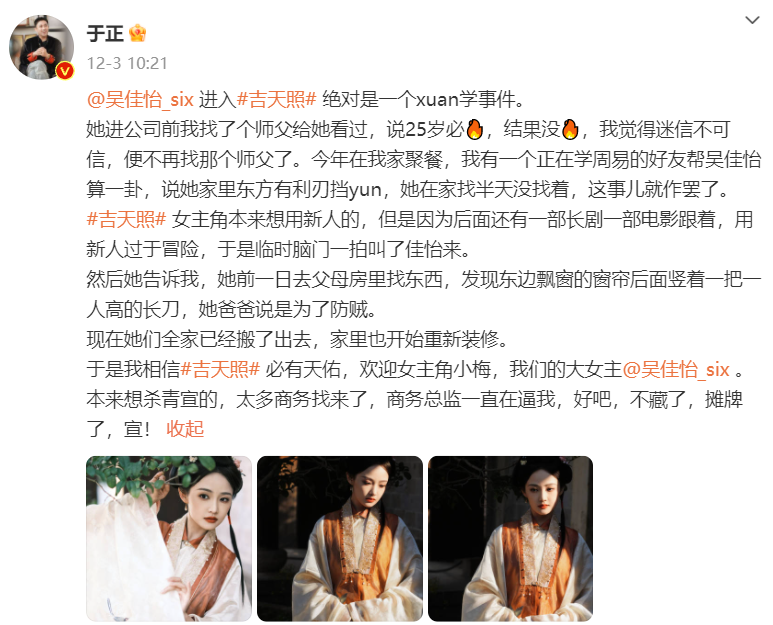
Task: Open @吴佳怡_six mention after 我们的大女主
Action: 676,369
